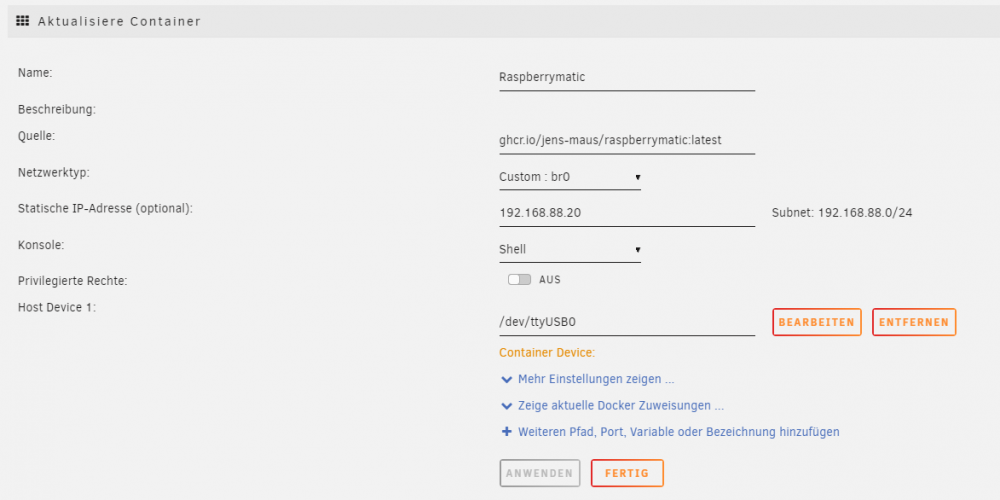Focus the Name field containing Raspberrymatic

point(627,78)
